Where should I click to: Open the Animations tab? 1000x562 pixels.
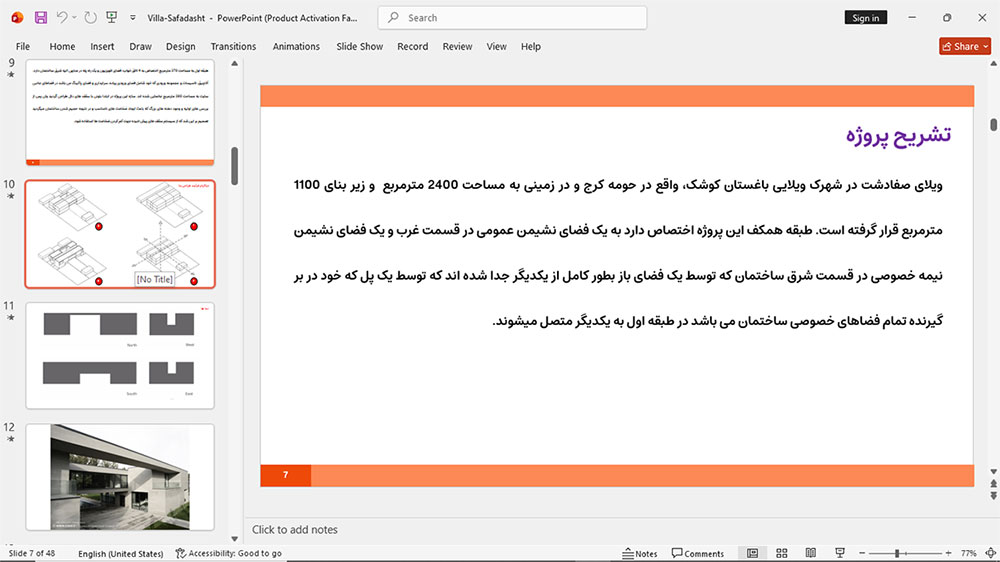point(296,47)
